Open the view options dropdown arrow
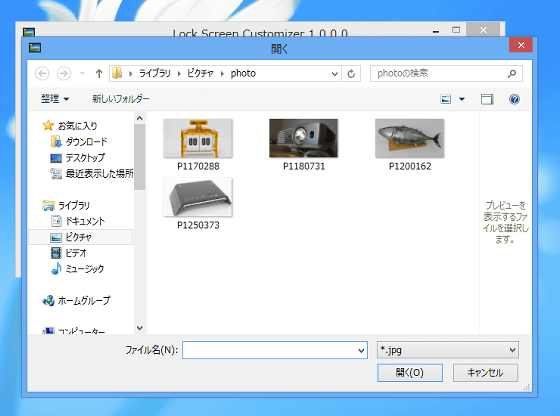560x416 pixels. click(462, 99)
